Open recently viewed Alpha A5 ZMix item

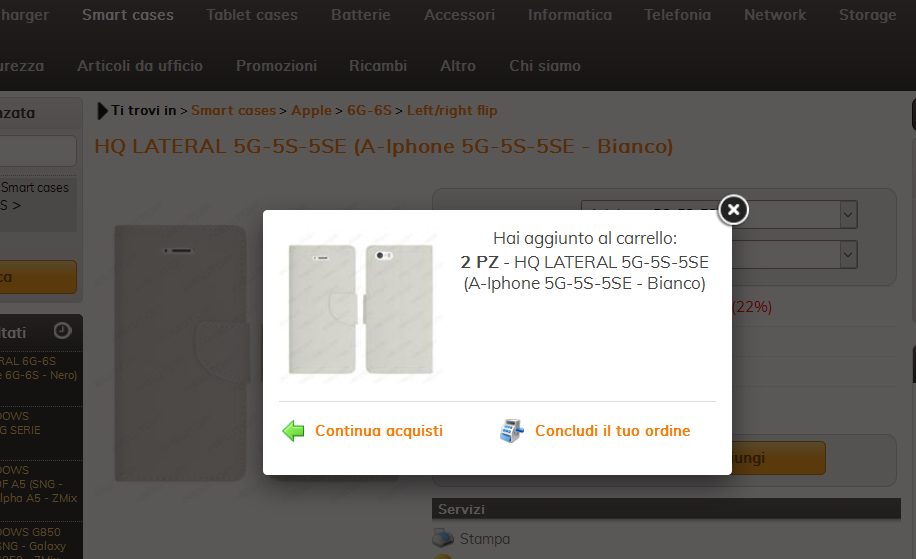point(39,484)
